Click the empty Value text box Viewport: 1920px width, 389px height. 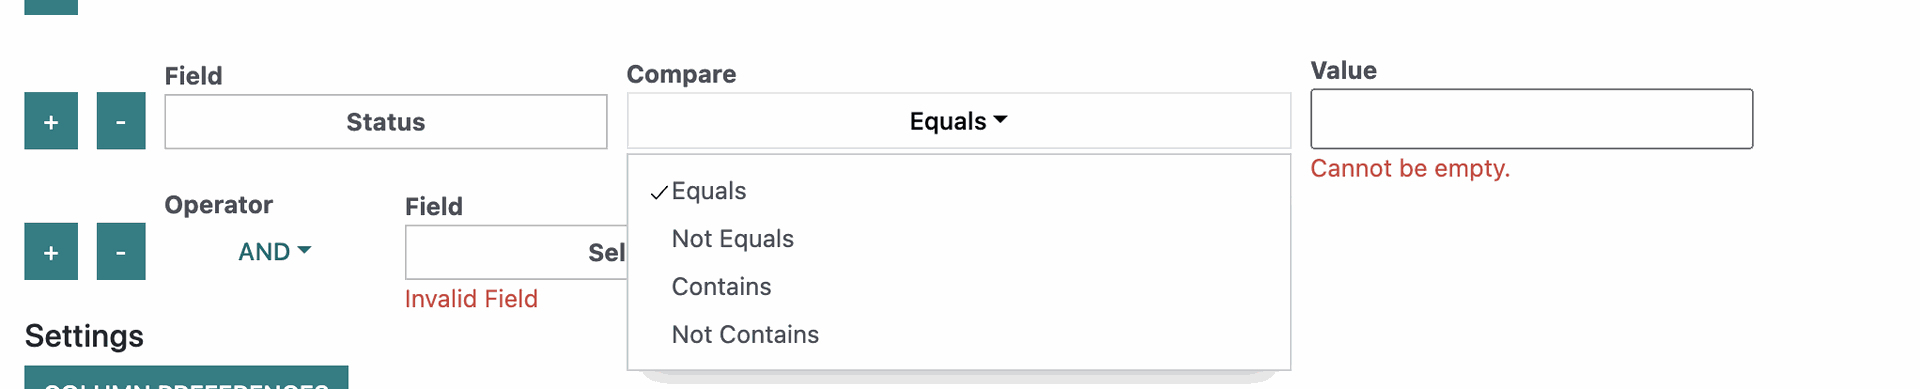point(1531,119)
